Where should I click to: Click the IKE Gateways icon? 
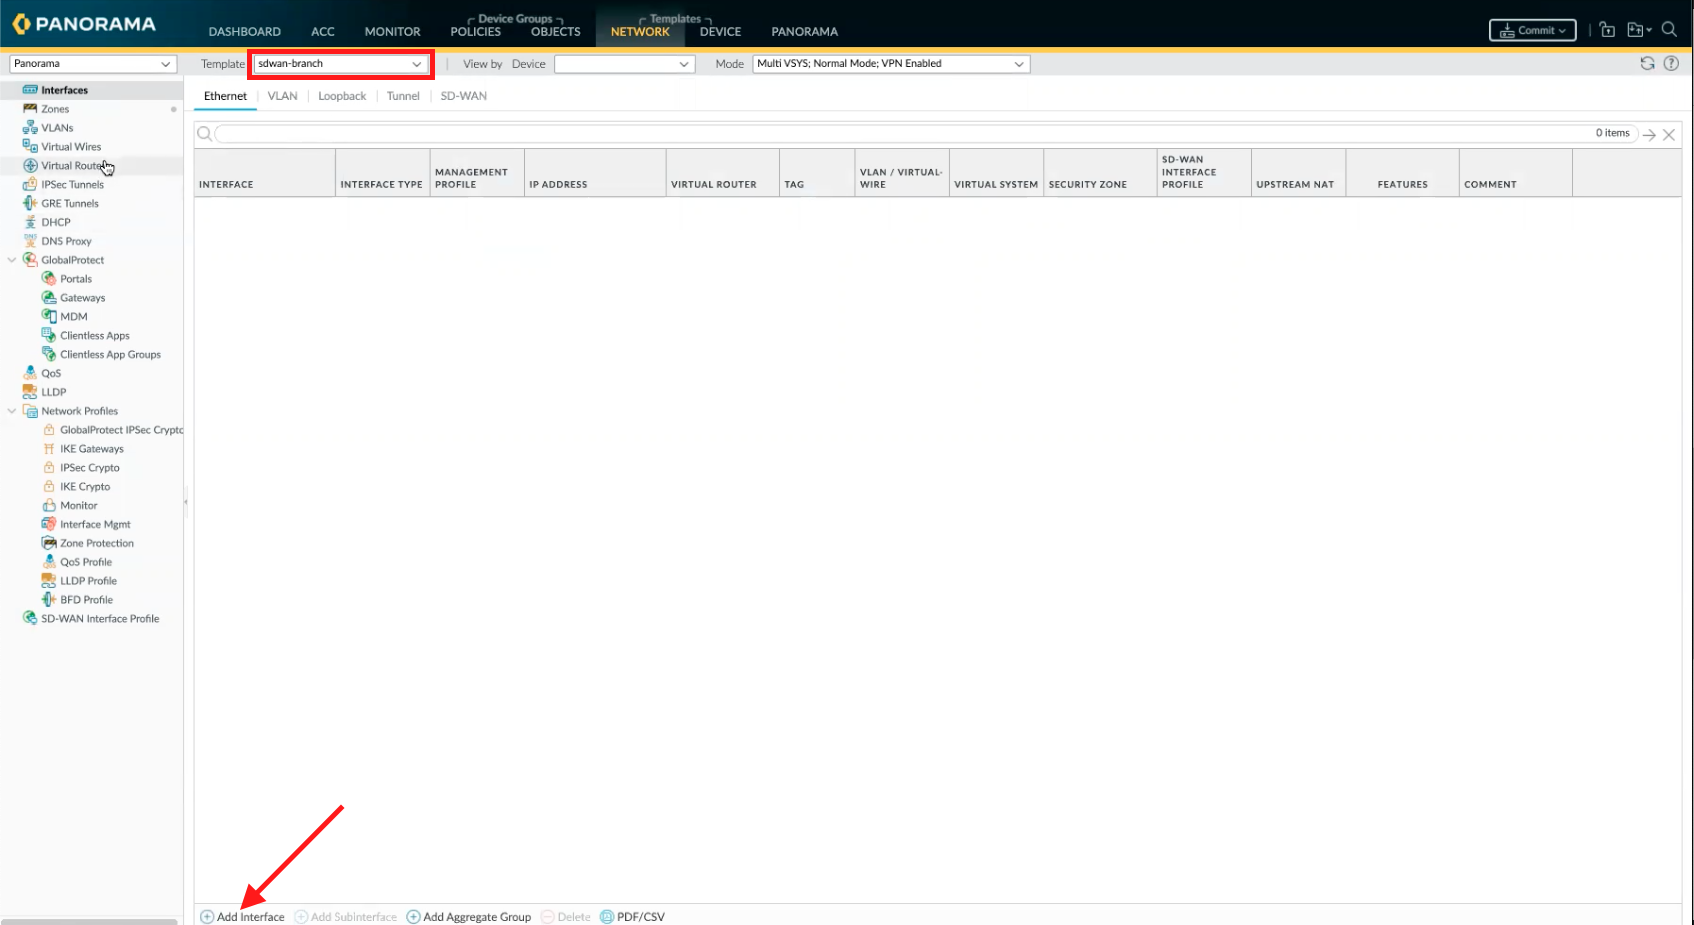pos(49,449)
